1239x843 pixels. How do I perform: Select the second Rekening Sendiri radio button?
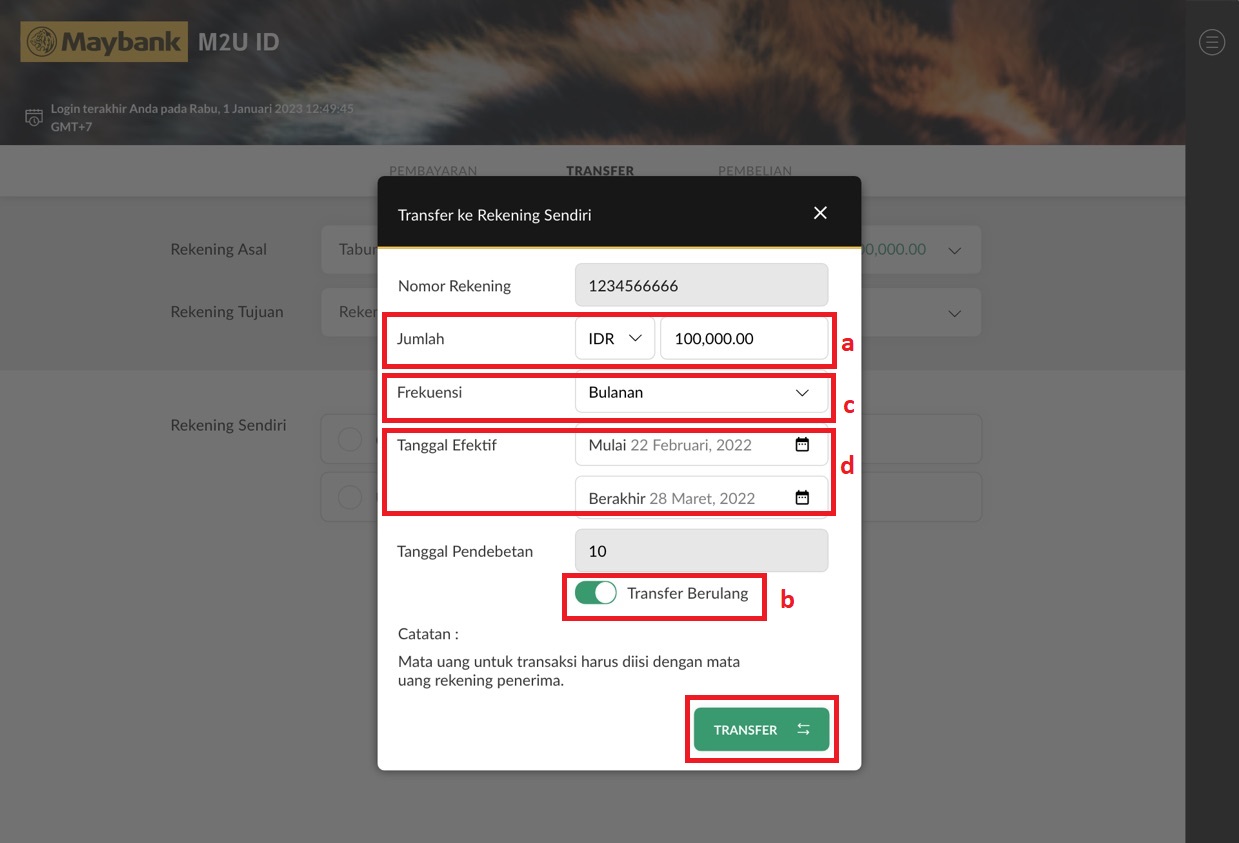click(349, 497)
